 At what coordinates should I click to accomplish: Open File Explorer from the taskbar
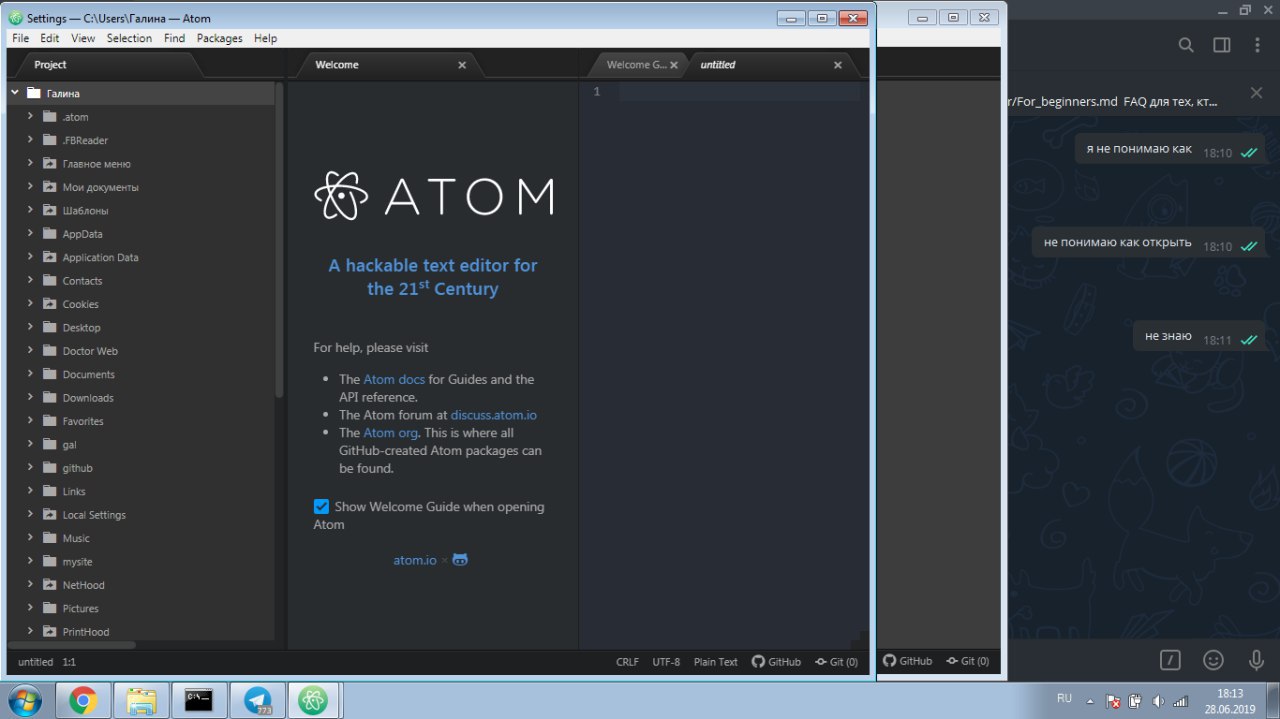tap(141, 701)
